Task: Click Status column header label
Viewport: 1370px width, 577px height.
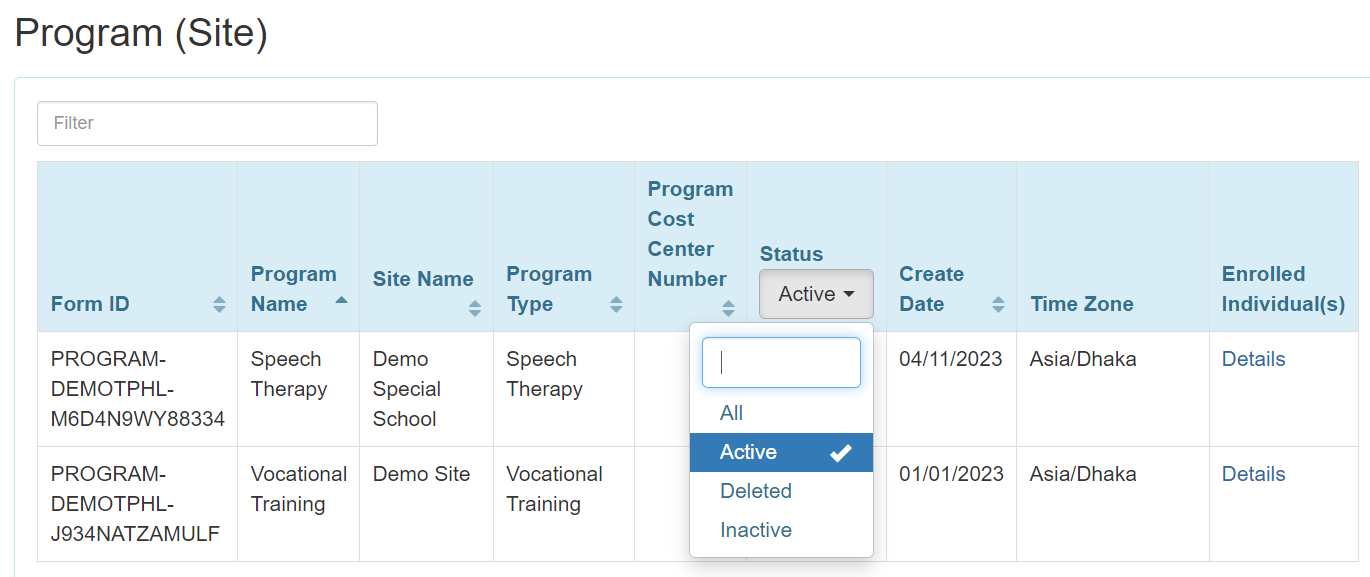Action: 791,254
